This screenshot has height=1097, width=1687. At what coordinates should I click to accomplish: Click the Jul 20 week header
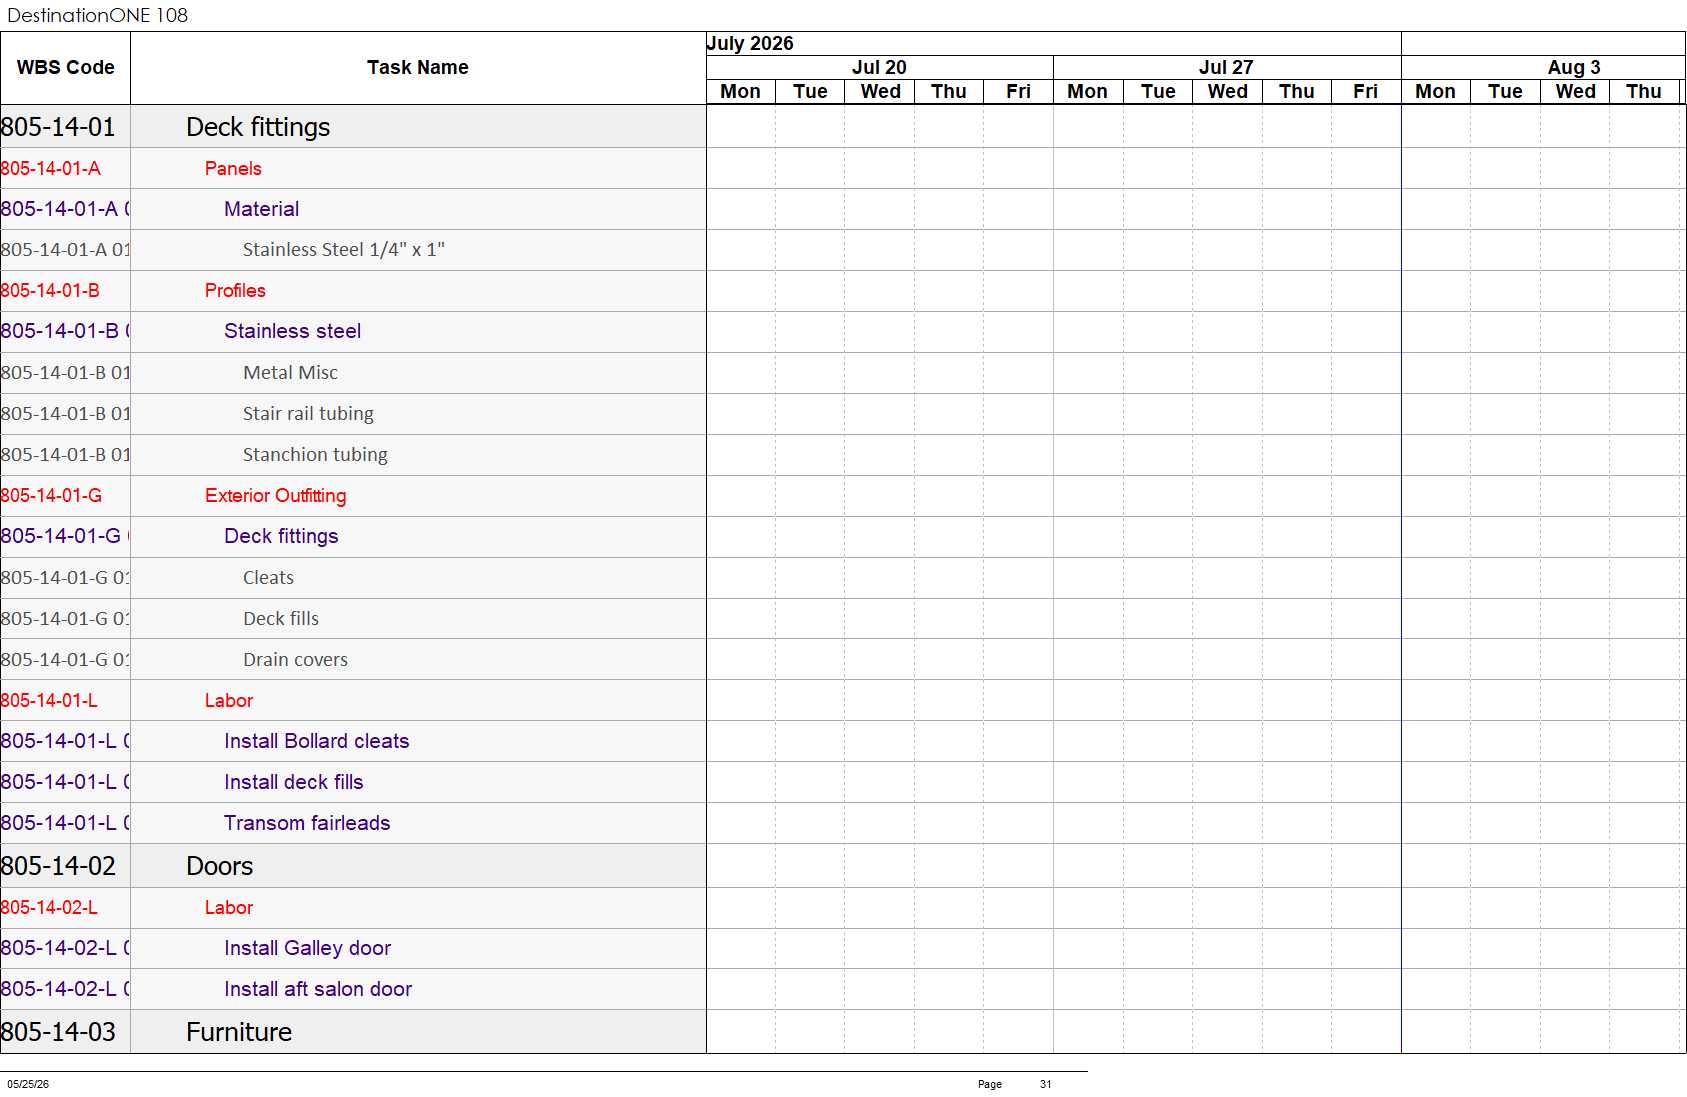(x=879, y=67)
